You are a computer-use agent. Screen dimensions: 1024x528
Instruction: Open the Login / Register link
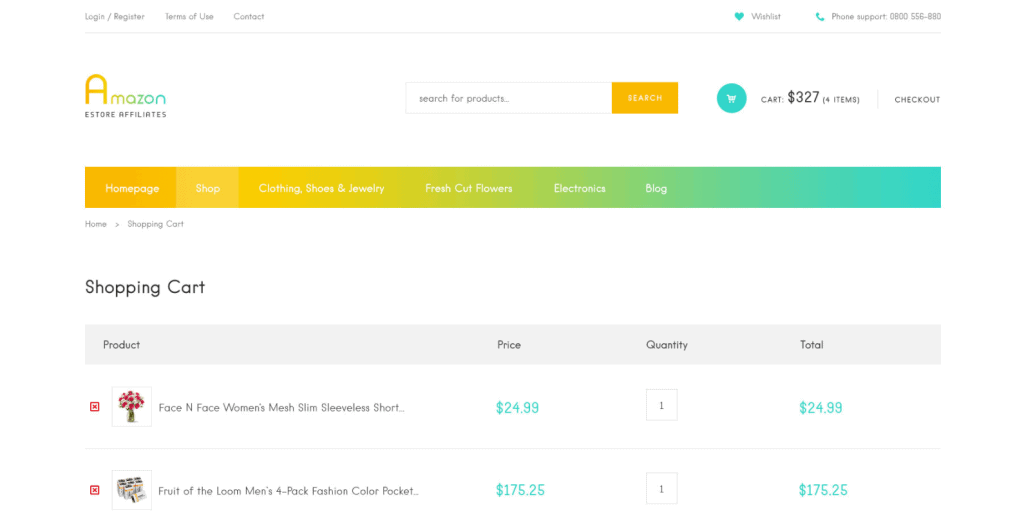(115, 16)
